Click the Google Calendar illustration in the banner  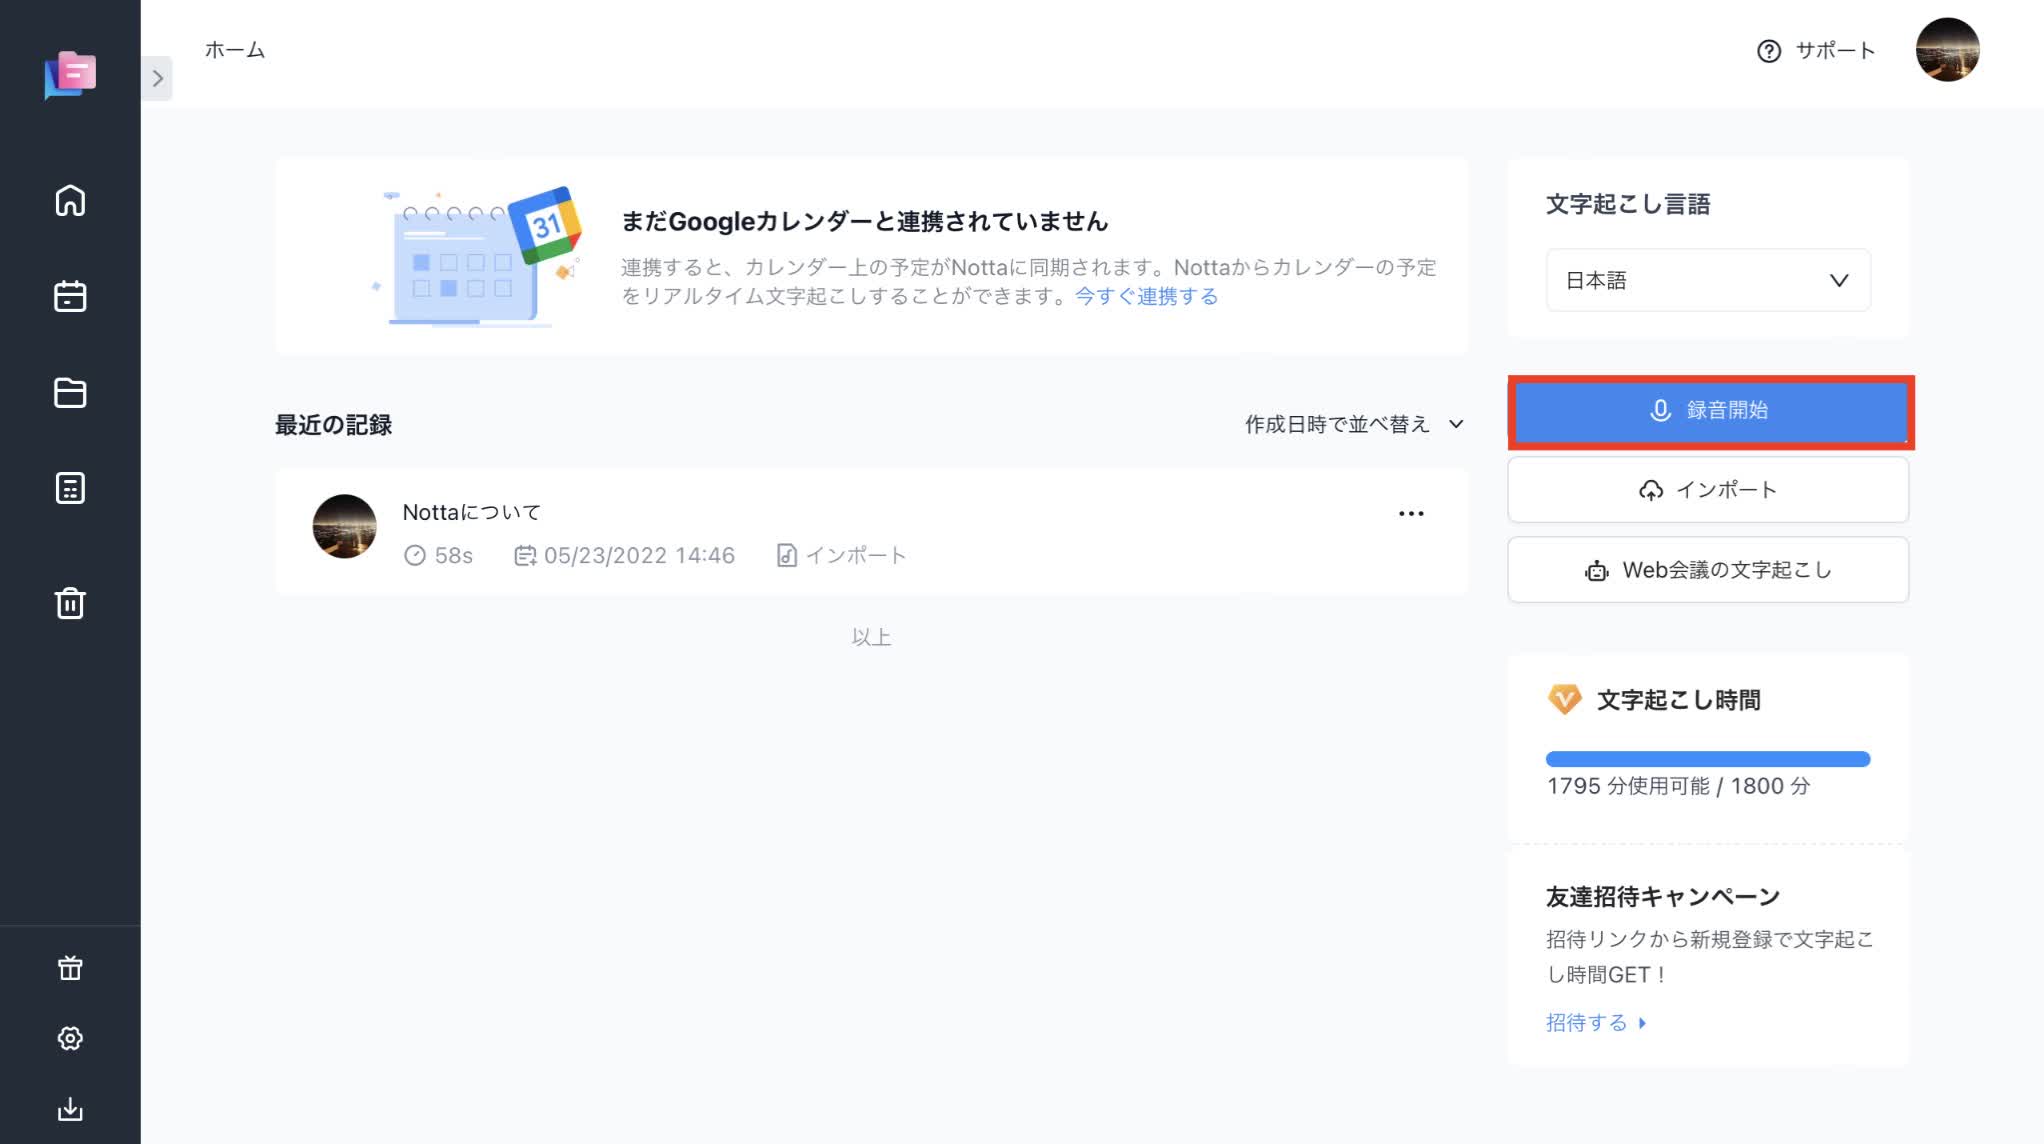[477, 256]
